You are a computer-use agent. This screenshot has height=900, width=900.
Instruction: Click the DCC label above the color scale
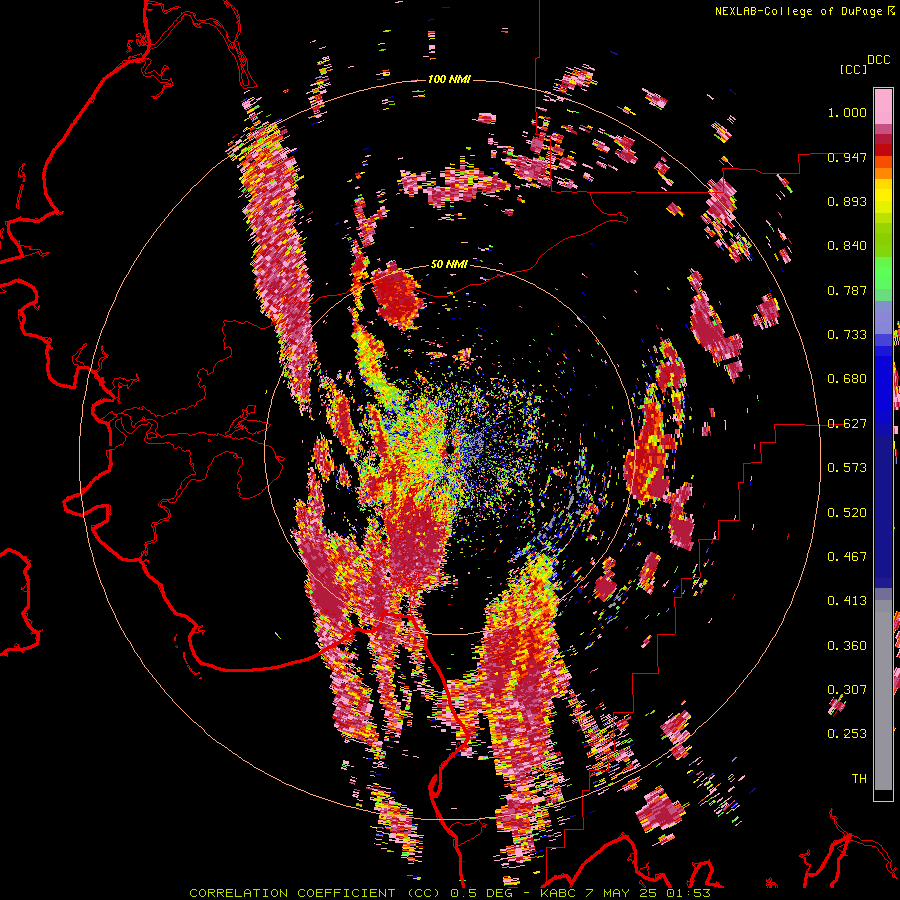click(878, 60)
